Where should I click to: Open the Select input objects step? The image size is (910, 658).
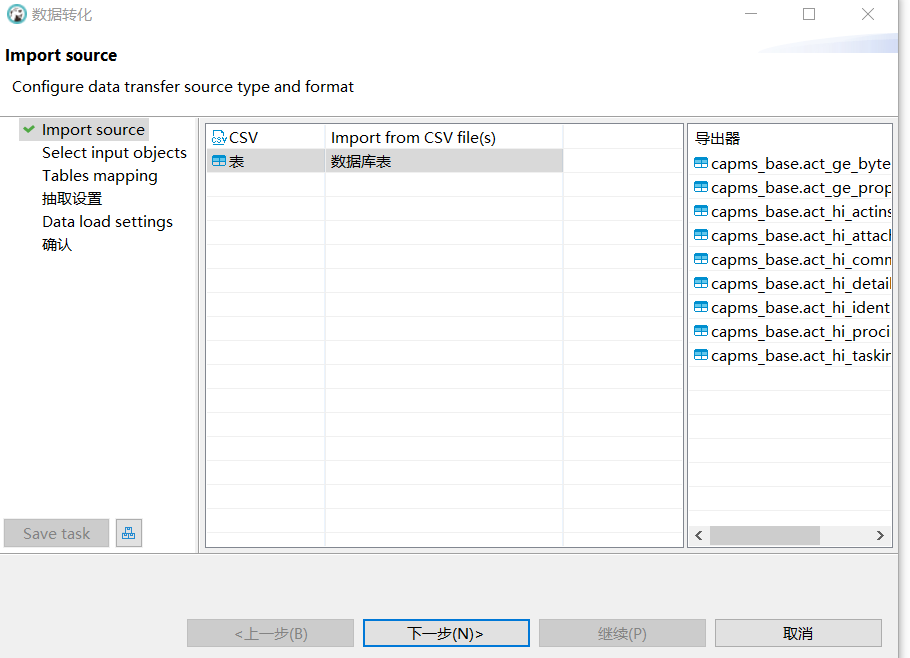point(114,153)
